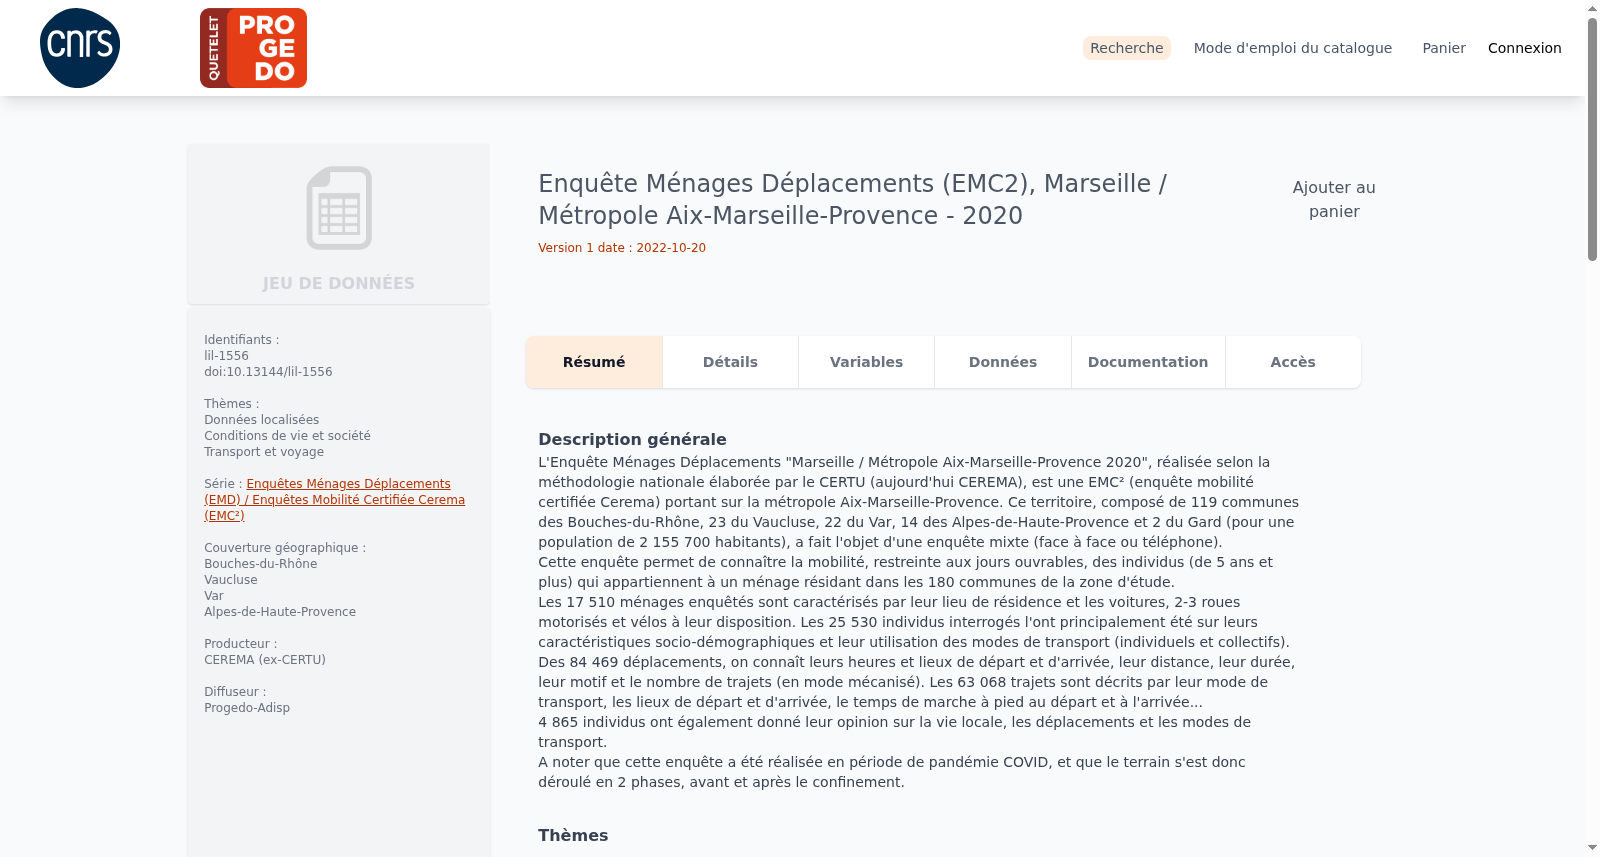
Task: Click the lil-1556 identifier text
Action: click(x=226, y=356)
